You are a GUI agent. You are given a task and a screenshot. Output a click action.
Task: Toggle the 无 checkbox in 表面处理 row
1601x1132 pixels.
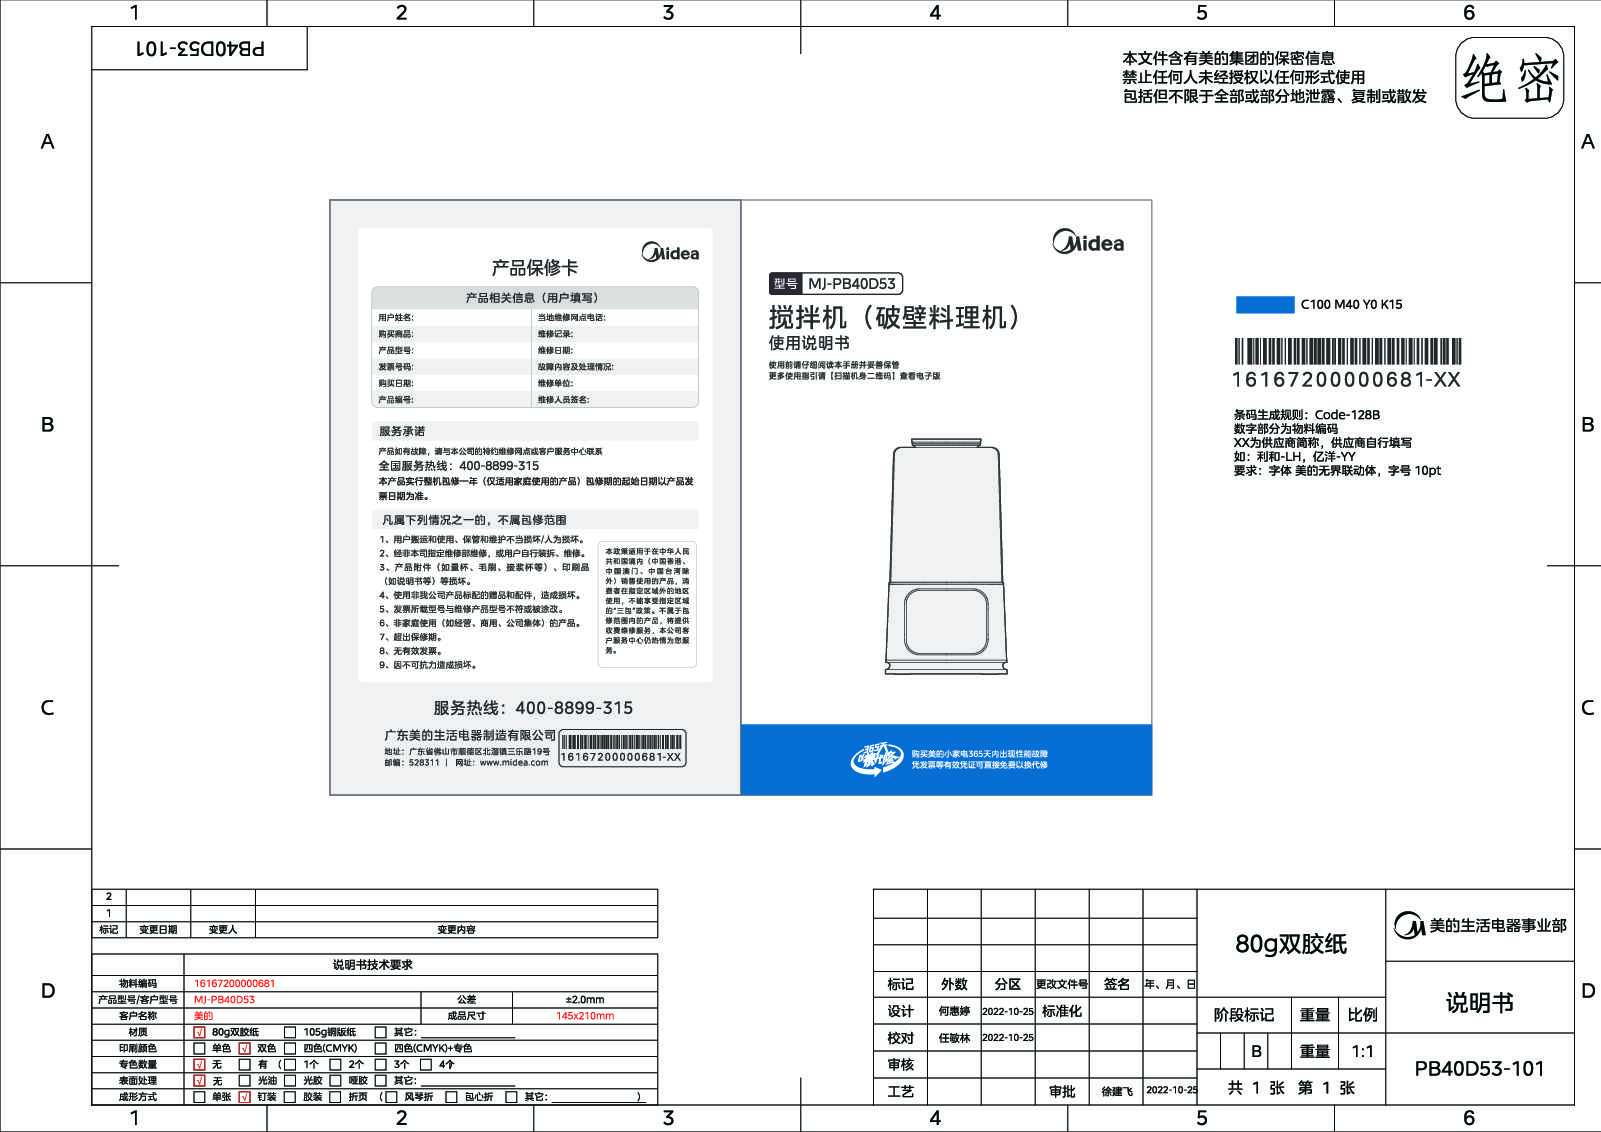pos(199,1080)
